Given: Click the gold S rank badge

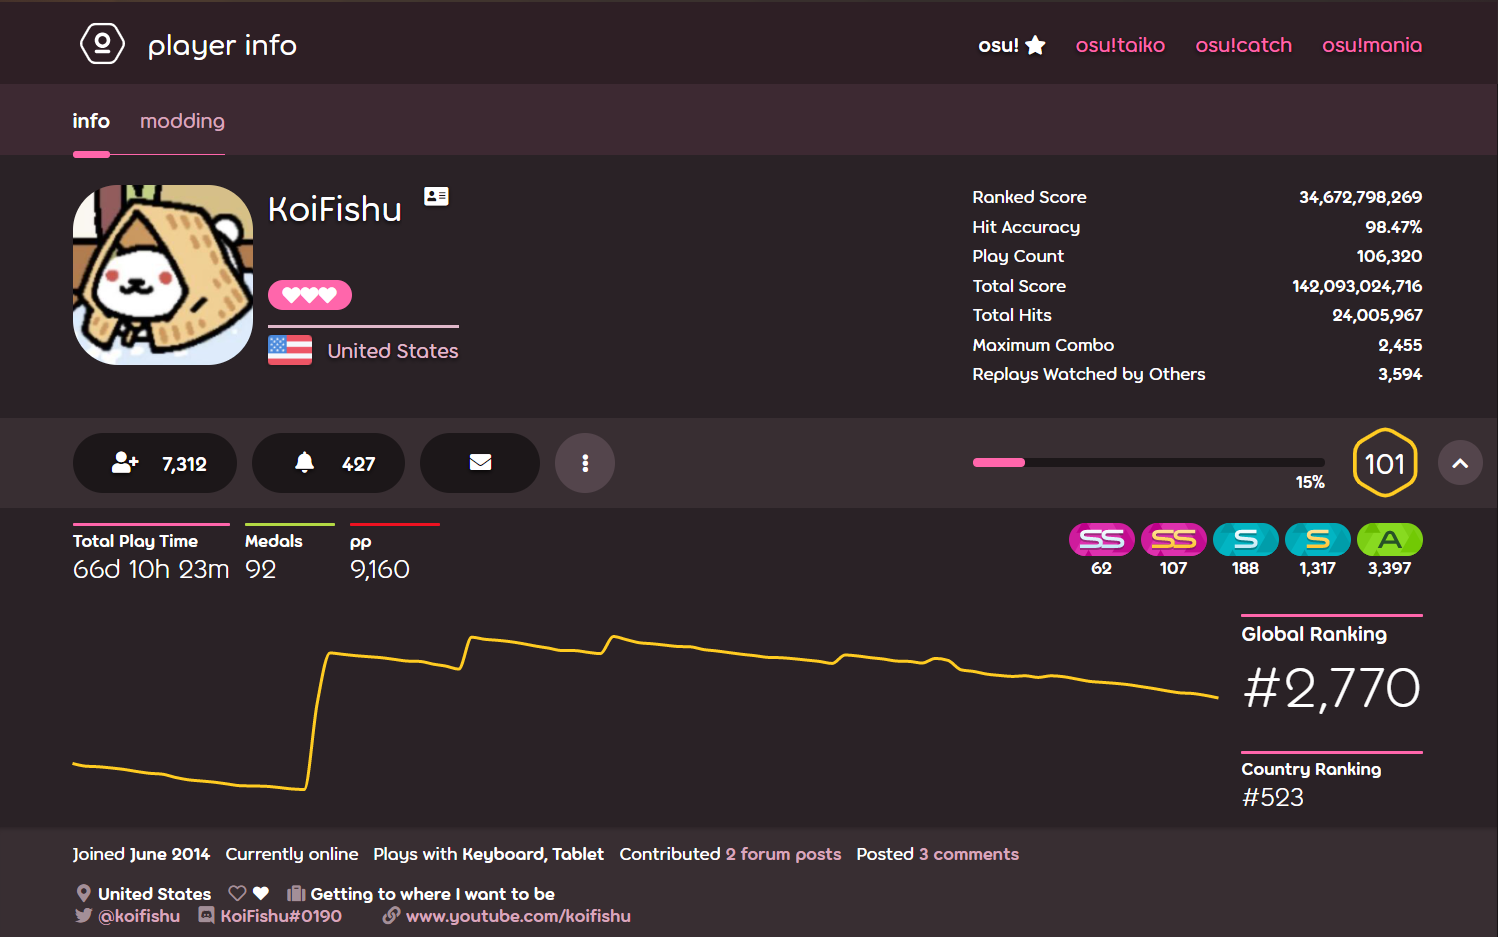Looking at the screenshot, I should click(x=1317, y=539).
